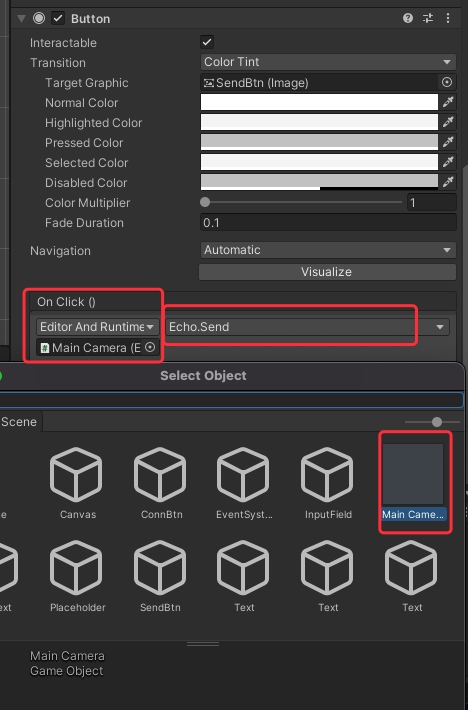Click the Highlighted Color swatch
This screenshot has height=710, width=468.
pos(319,122)
